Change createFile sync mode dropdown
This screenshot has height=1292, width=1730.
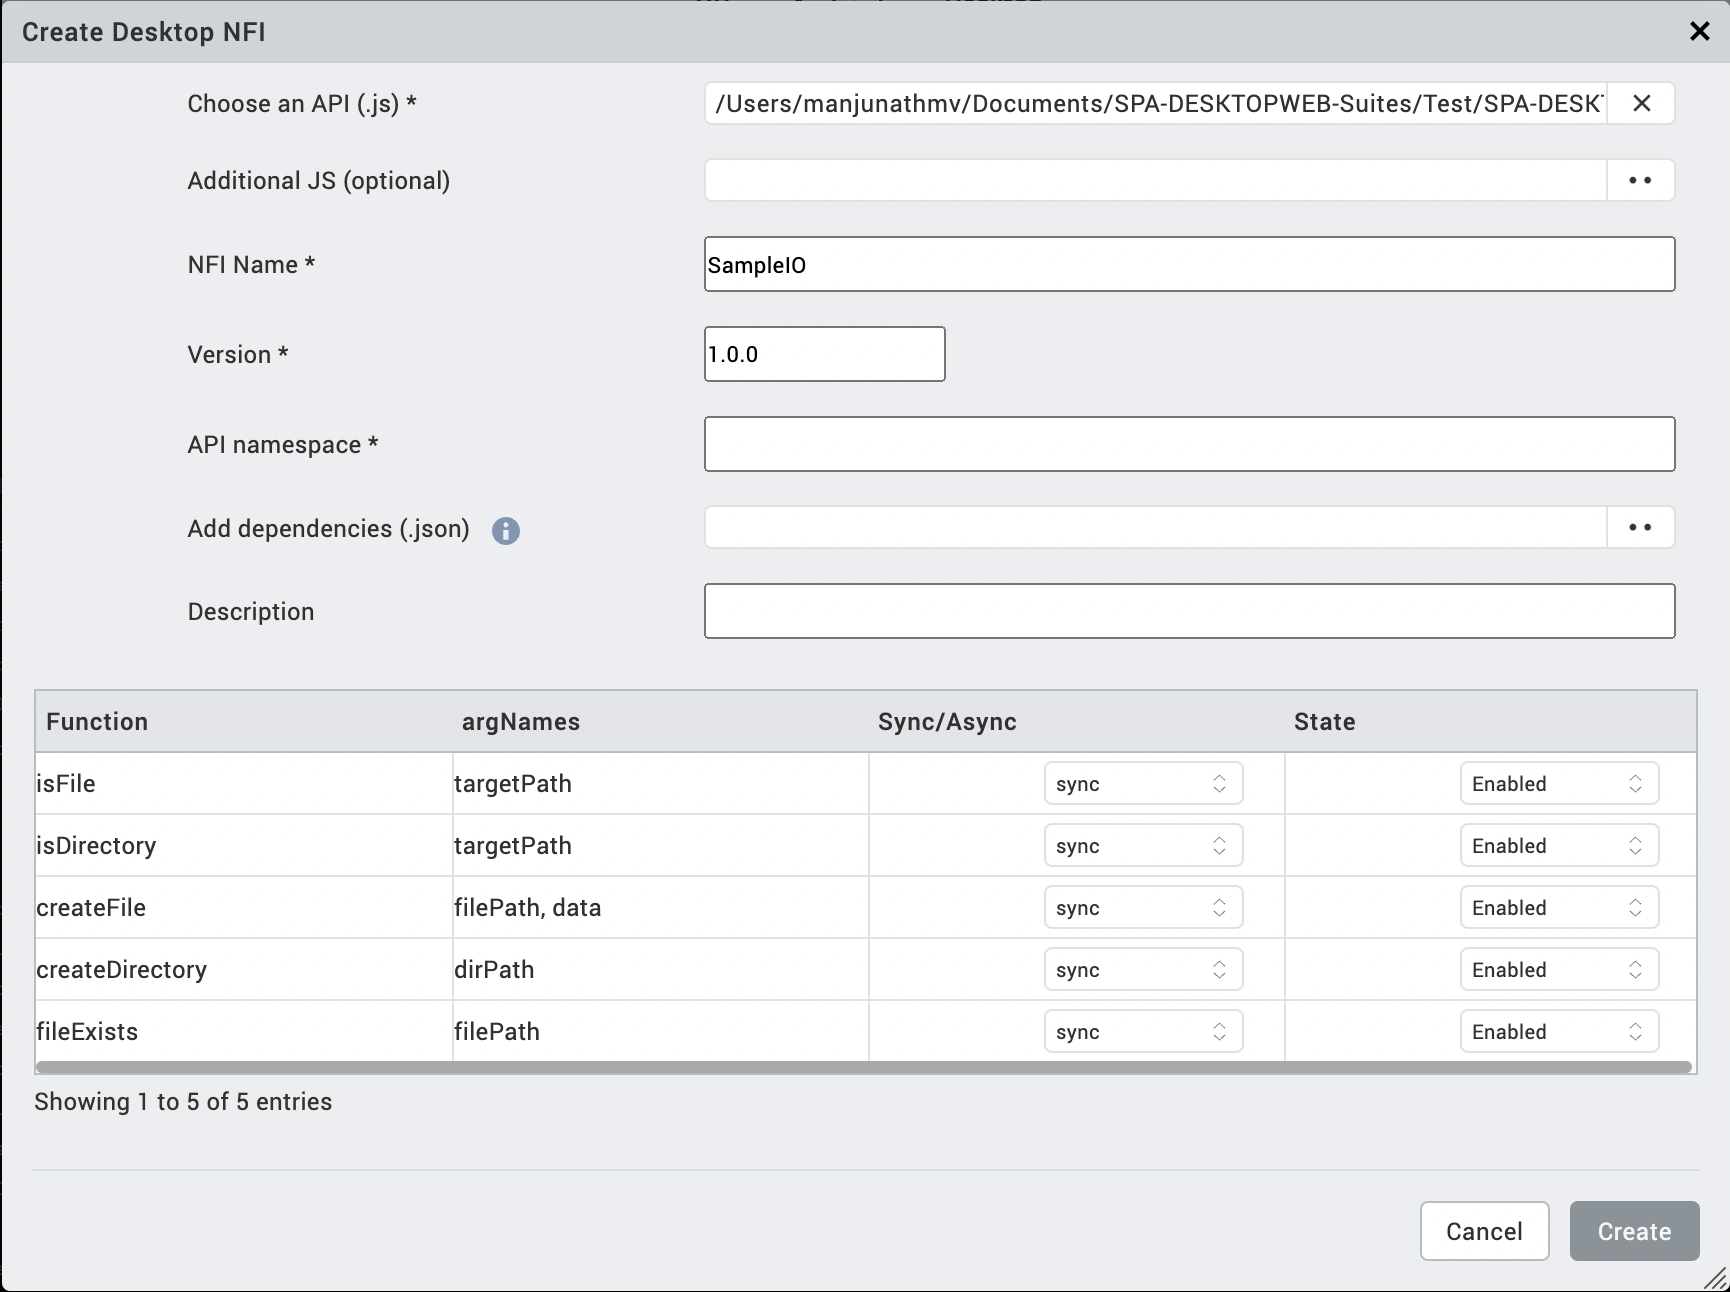(1143, 908)
